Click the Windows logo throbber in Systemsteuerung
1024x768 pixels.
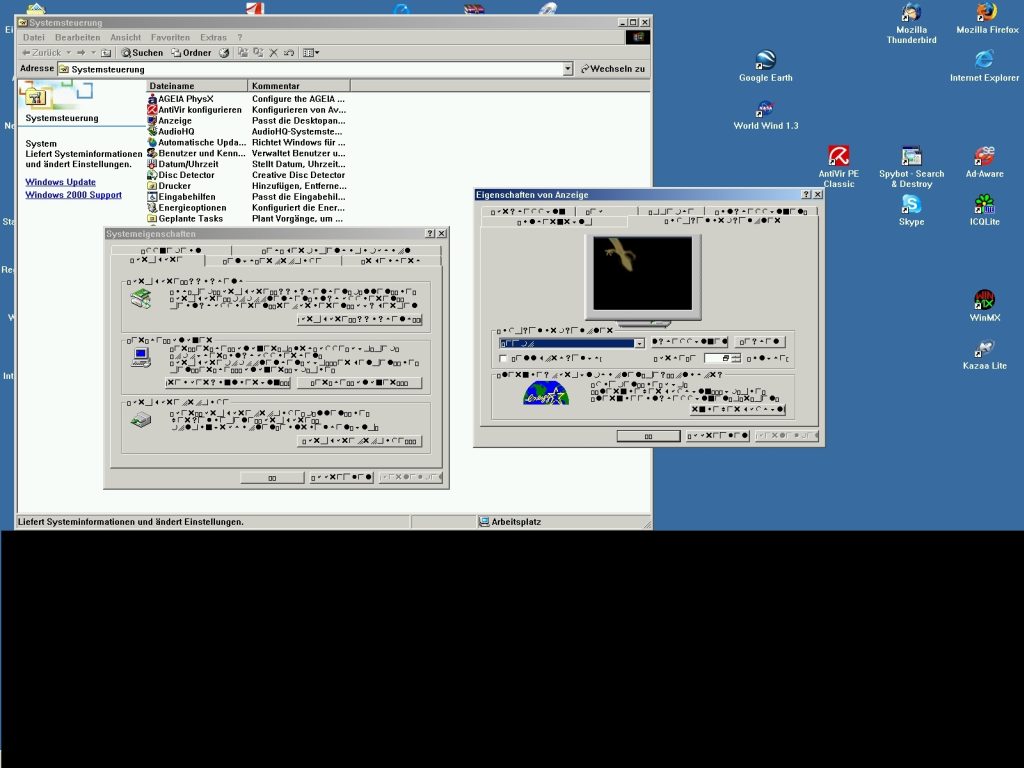coord(638,37)
